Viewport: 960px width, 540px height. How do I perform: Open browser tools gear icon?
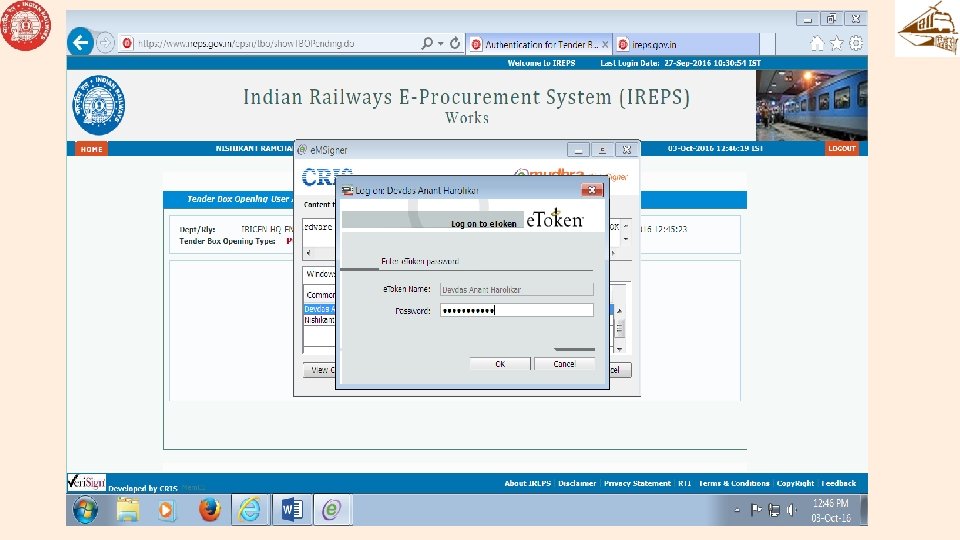(856, 43)
